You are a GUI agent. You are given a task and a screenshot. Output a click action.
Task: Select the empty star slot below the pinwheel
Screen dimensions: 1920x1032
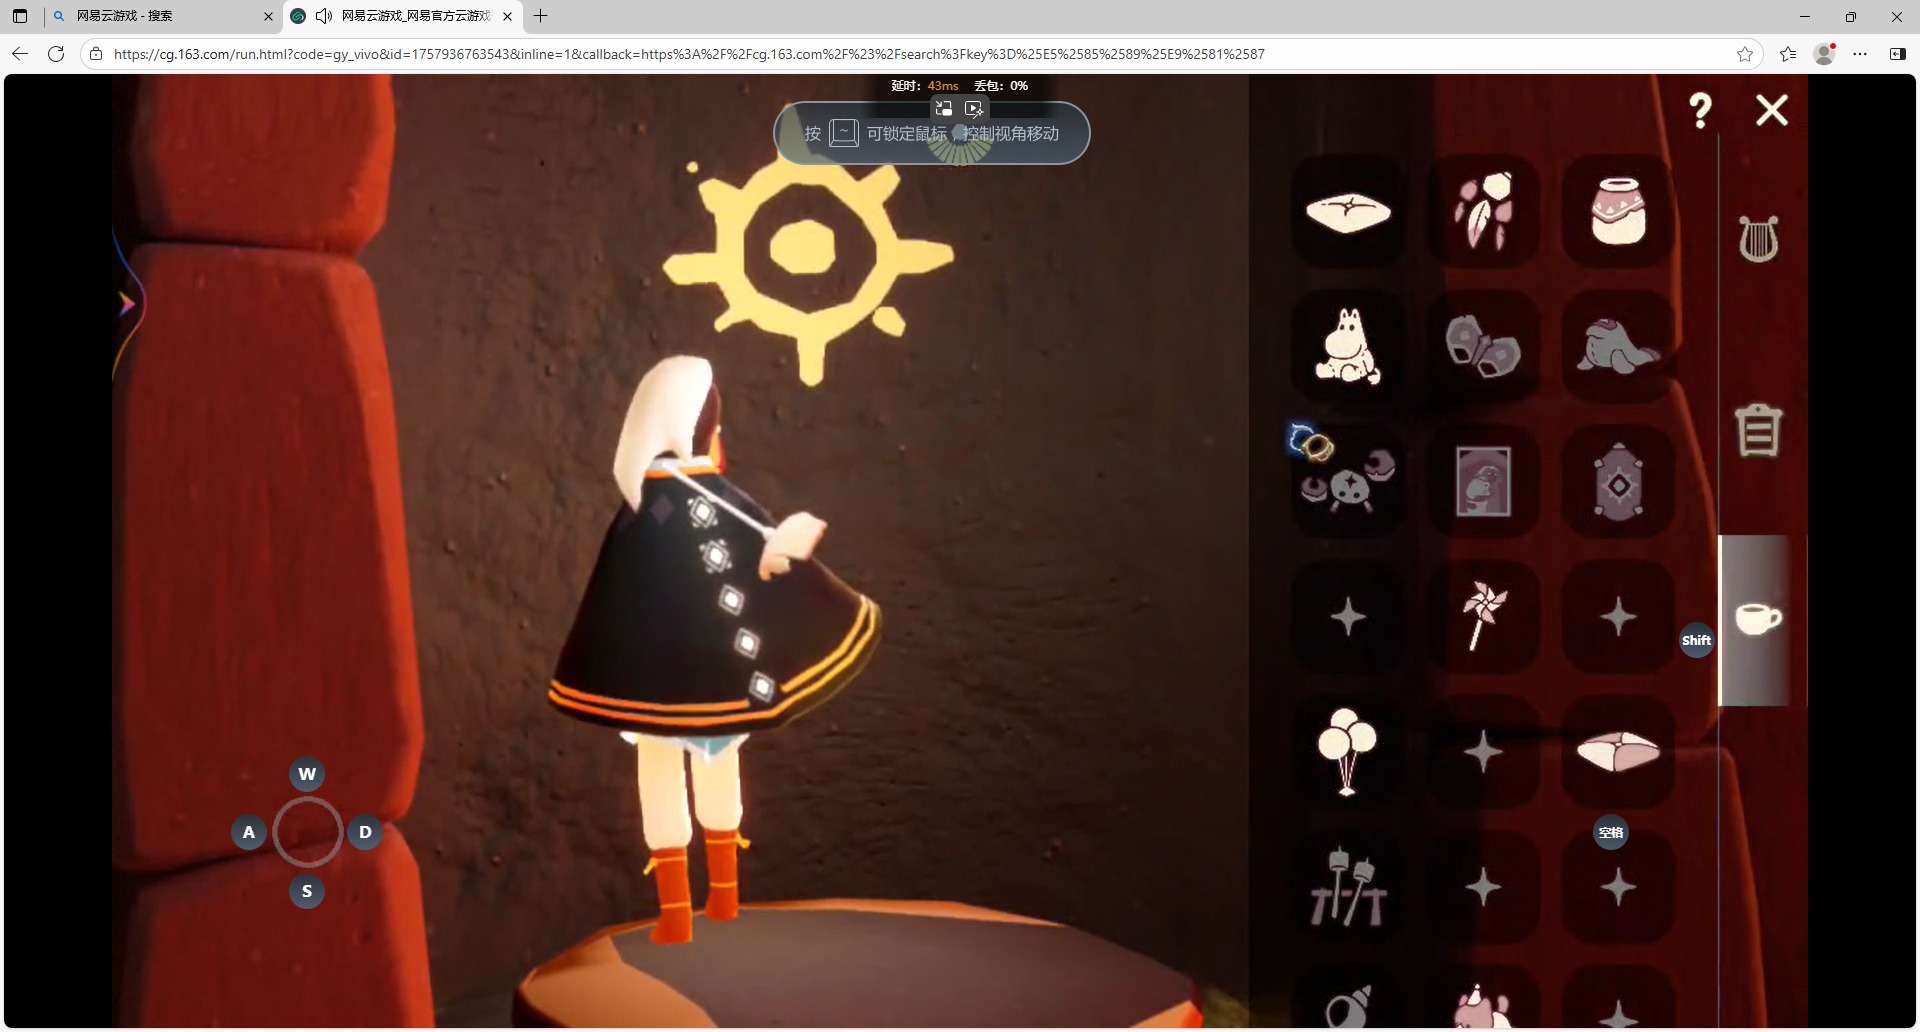tap(1483, 752)
